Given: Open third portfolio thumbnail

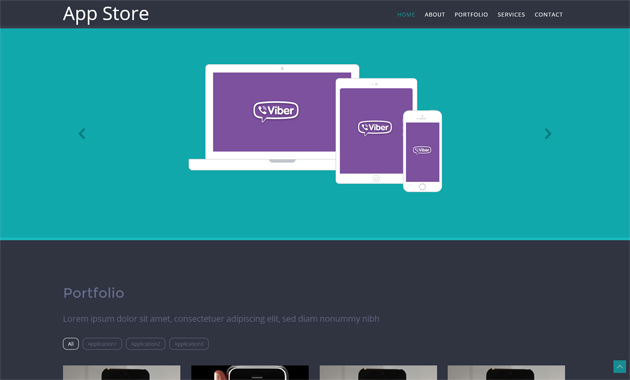Looking at the screenshot, I should click(378, 372).
